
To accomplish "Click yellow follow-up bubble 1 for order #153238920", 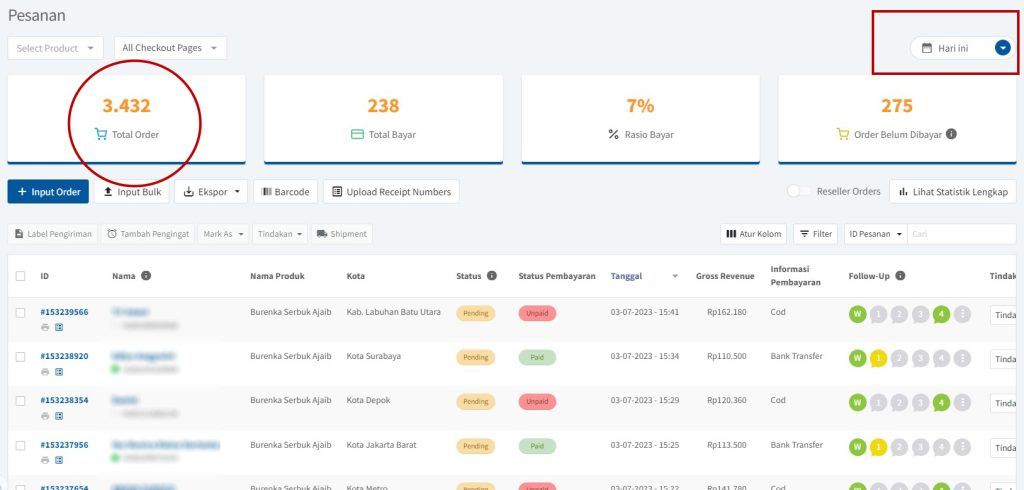I will pyautogui.click(x=878, y=359).
